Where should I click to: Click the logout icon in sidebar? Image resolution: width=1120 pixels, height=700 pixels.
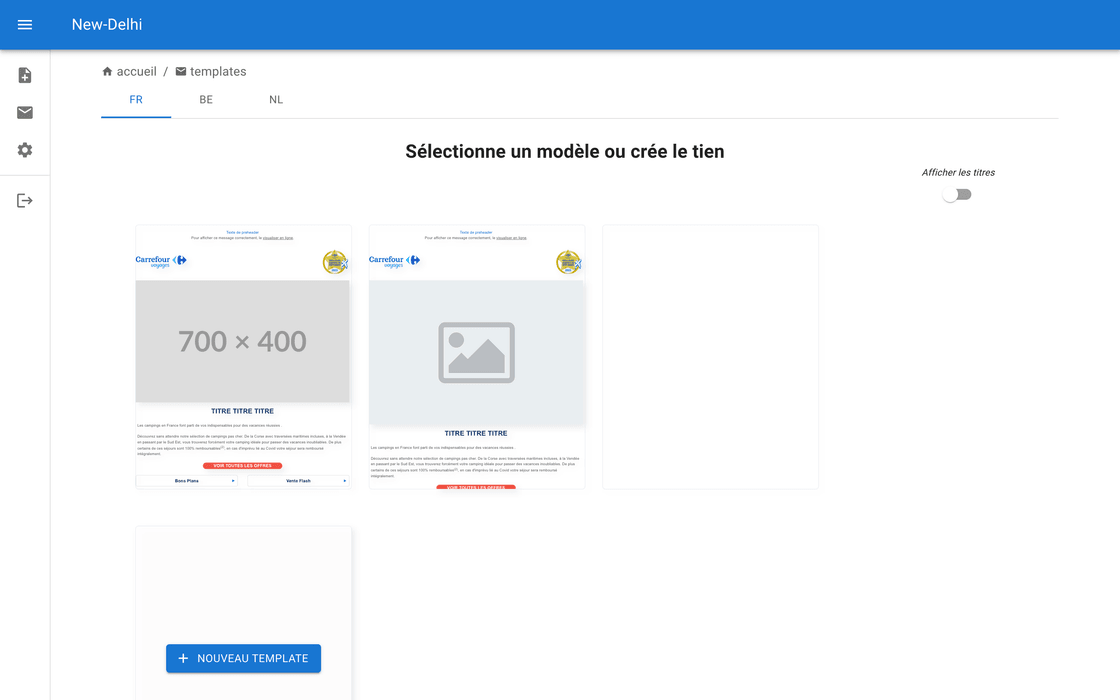pyautogui.click(x=25, y=201)
